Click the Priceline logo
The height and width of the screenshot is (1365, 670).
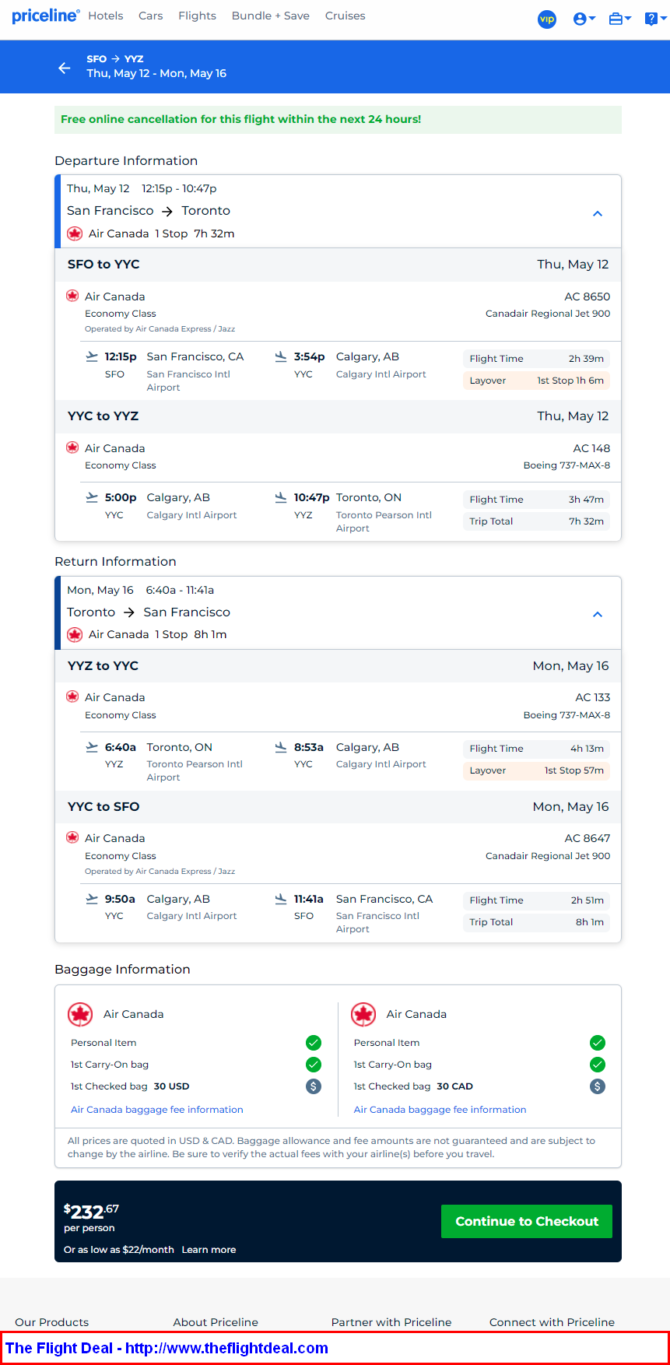[x=45, y=16]
